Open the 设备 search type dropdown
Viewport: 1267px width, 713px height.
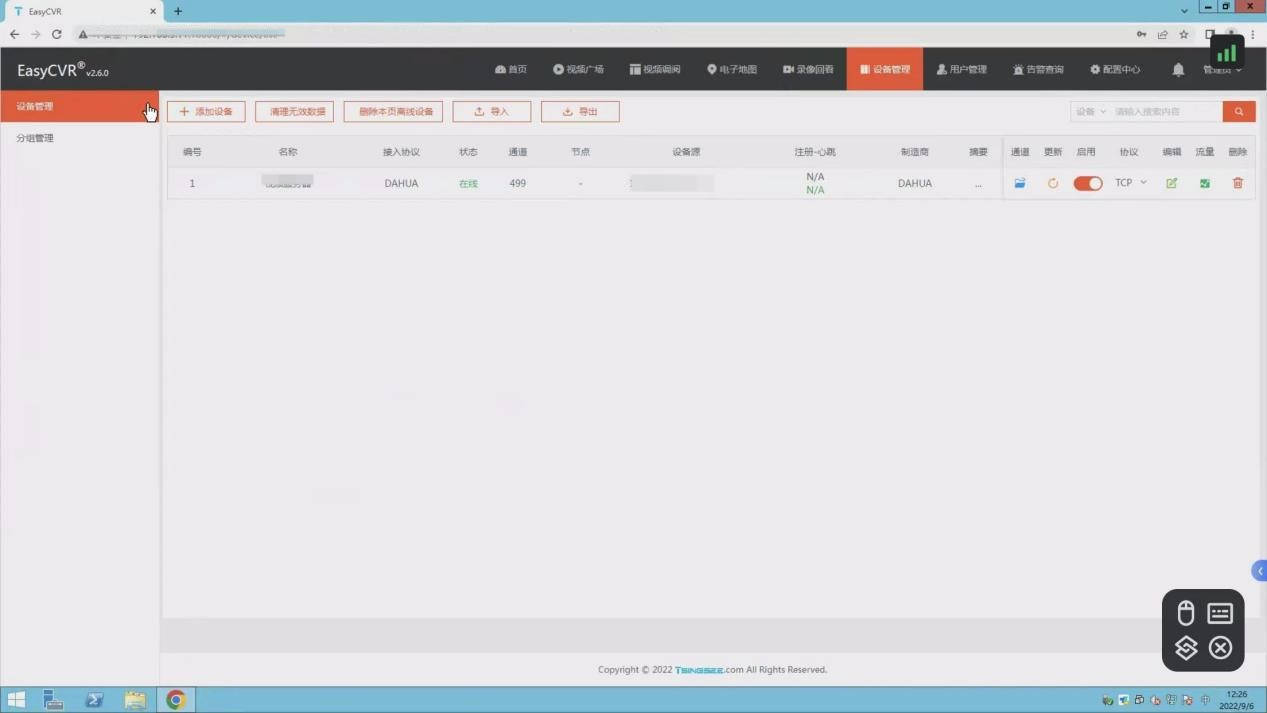1091,111
